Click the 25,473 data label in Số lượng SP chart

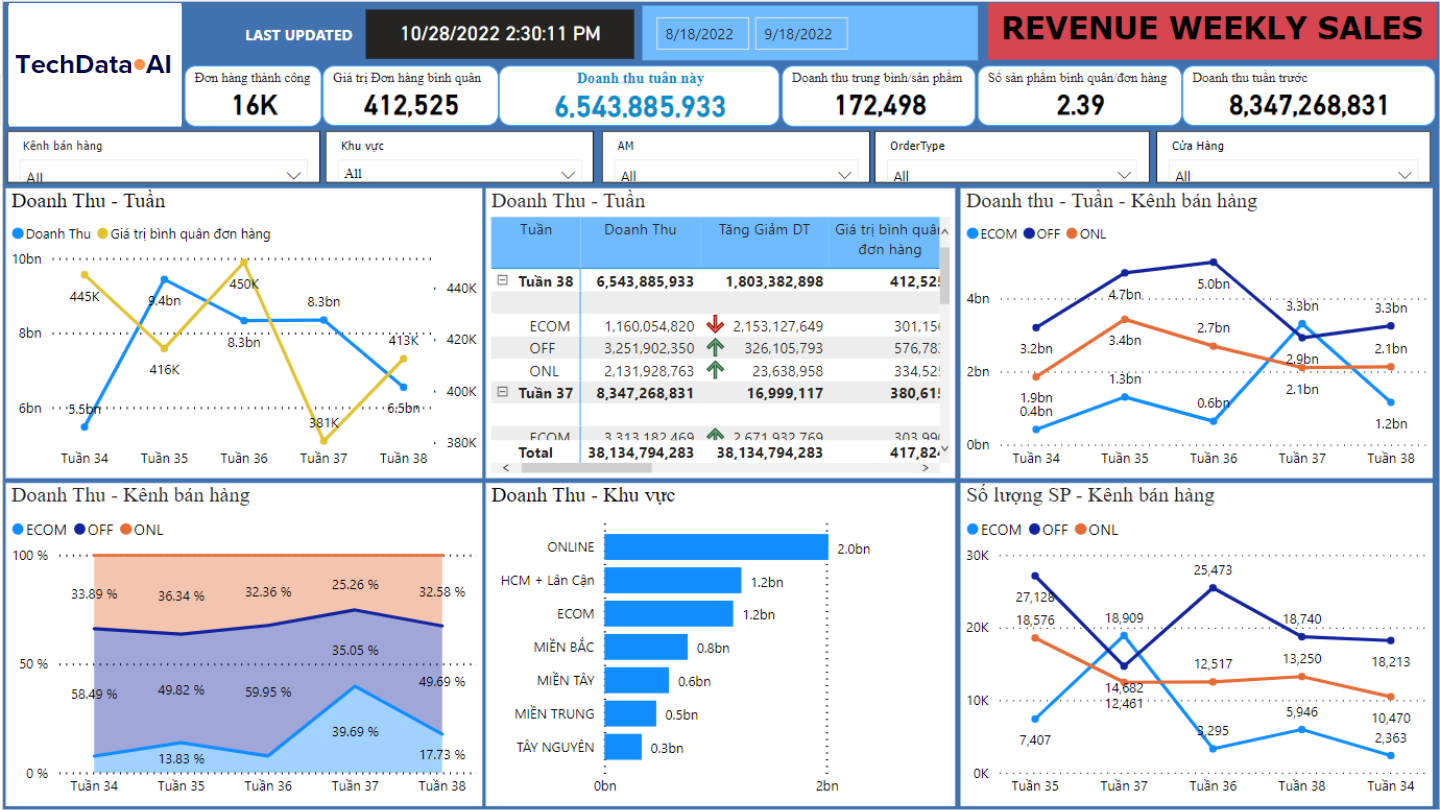pos(1214,569)
